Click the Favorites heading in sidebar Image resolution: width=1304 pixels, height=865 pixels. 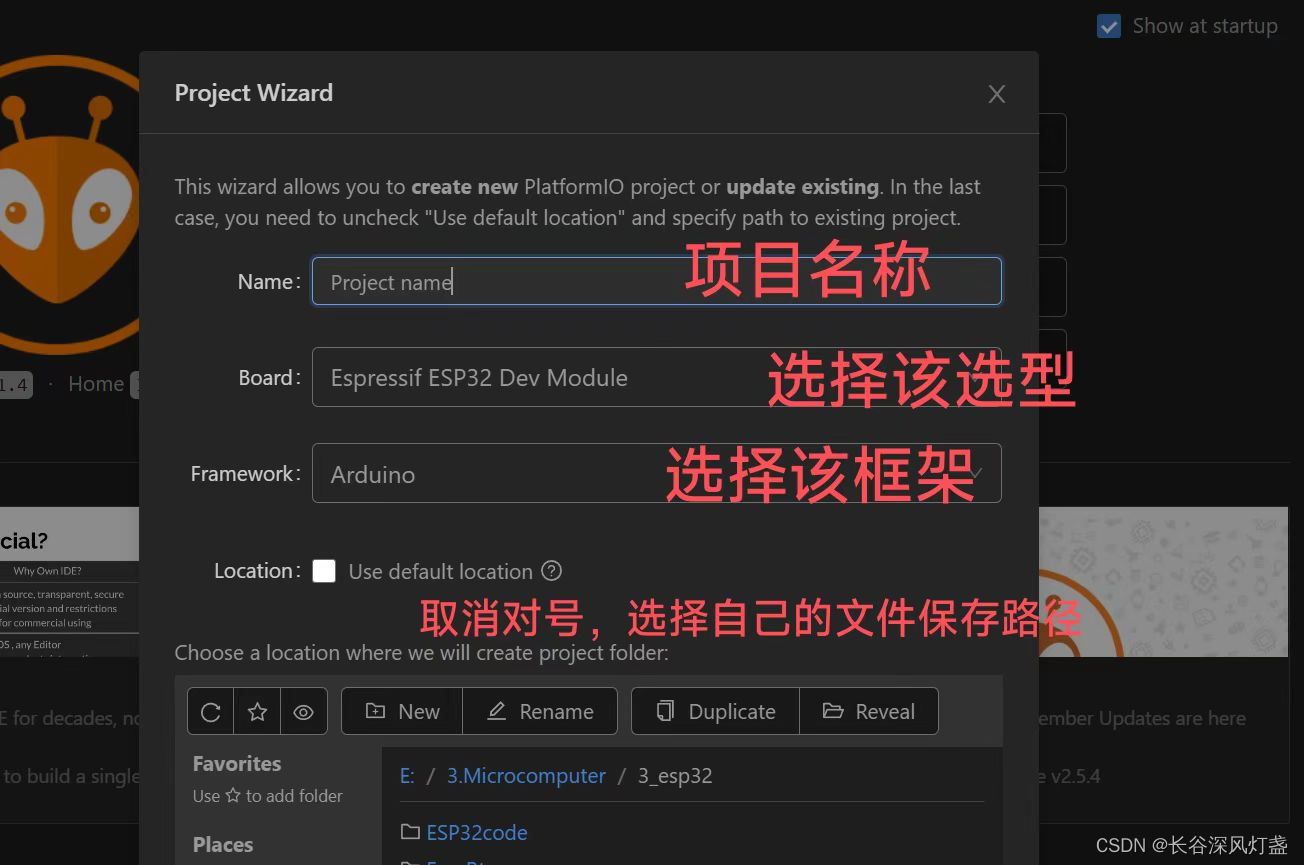[237, 764]
